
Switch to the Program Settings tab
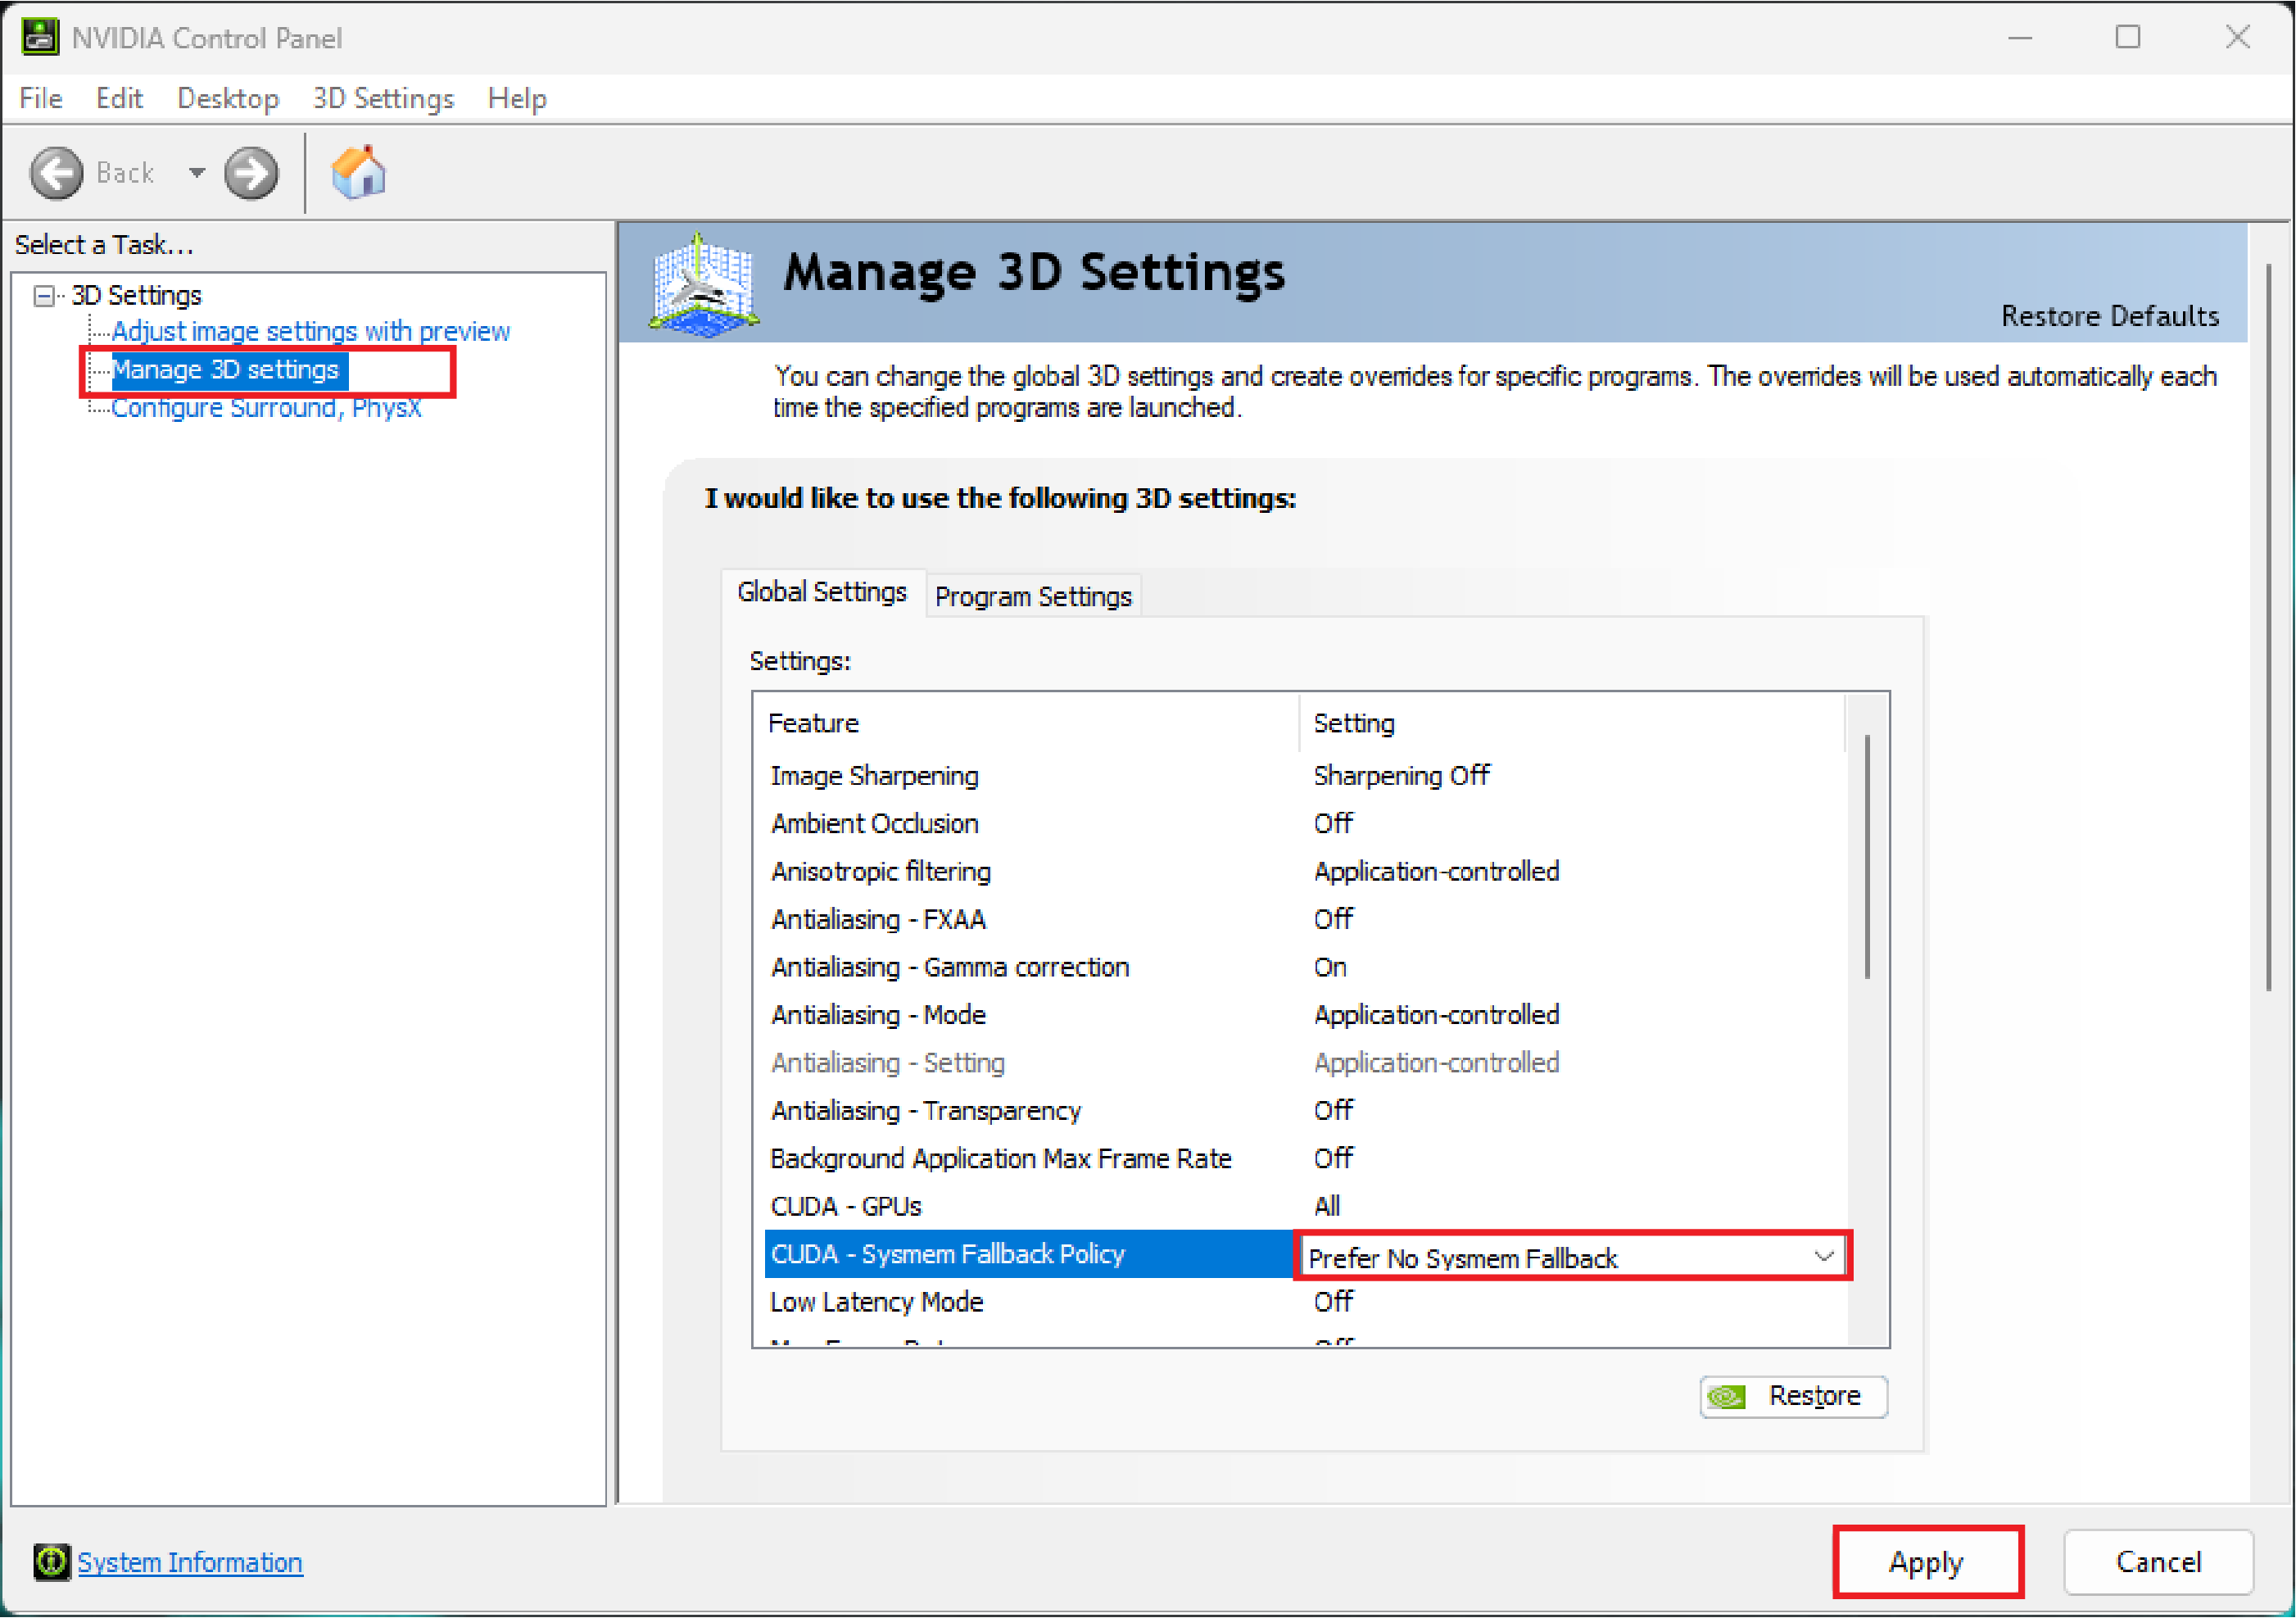pos(1033,596)
